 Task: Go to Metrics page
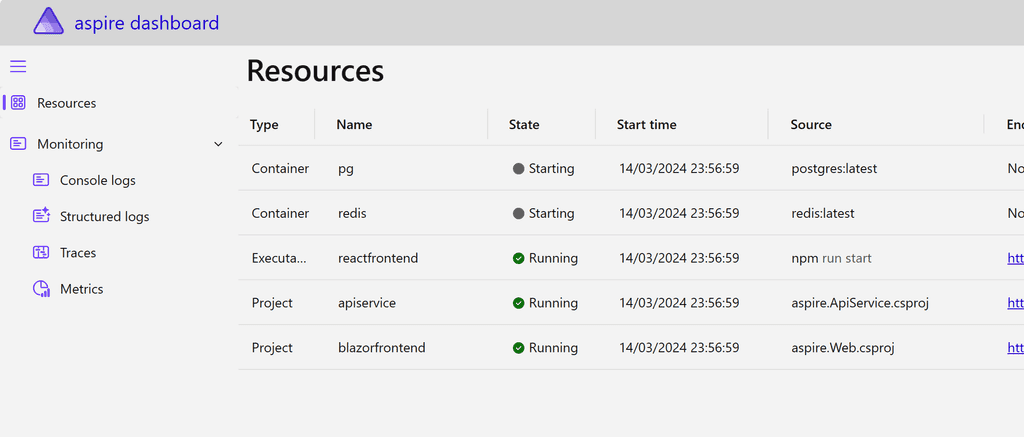coord(82,289)
